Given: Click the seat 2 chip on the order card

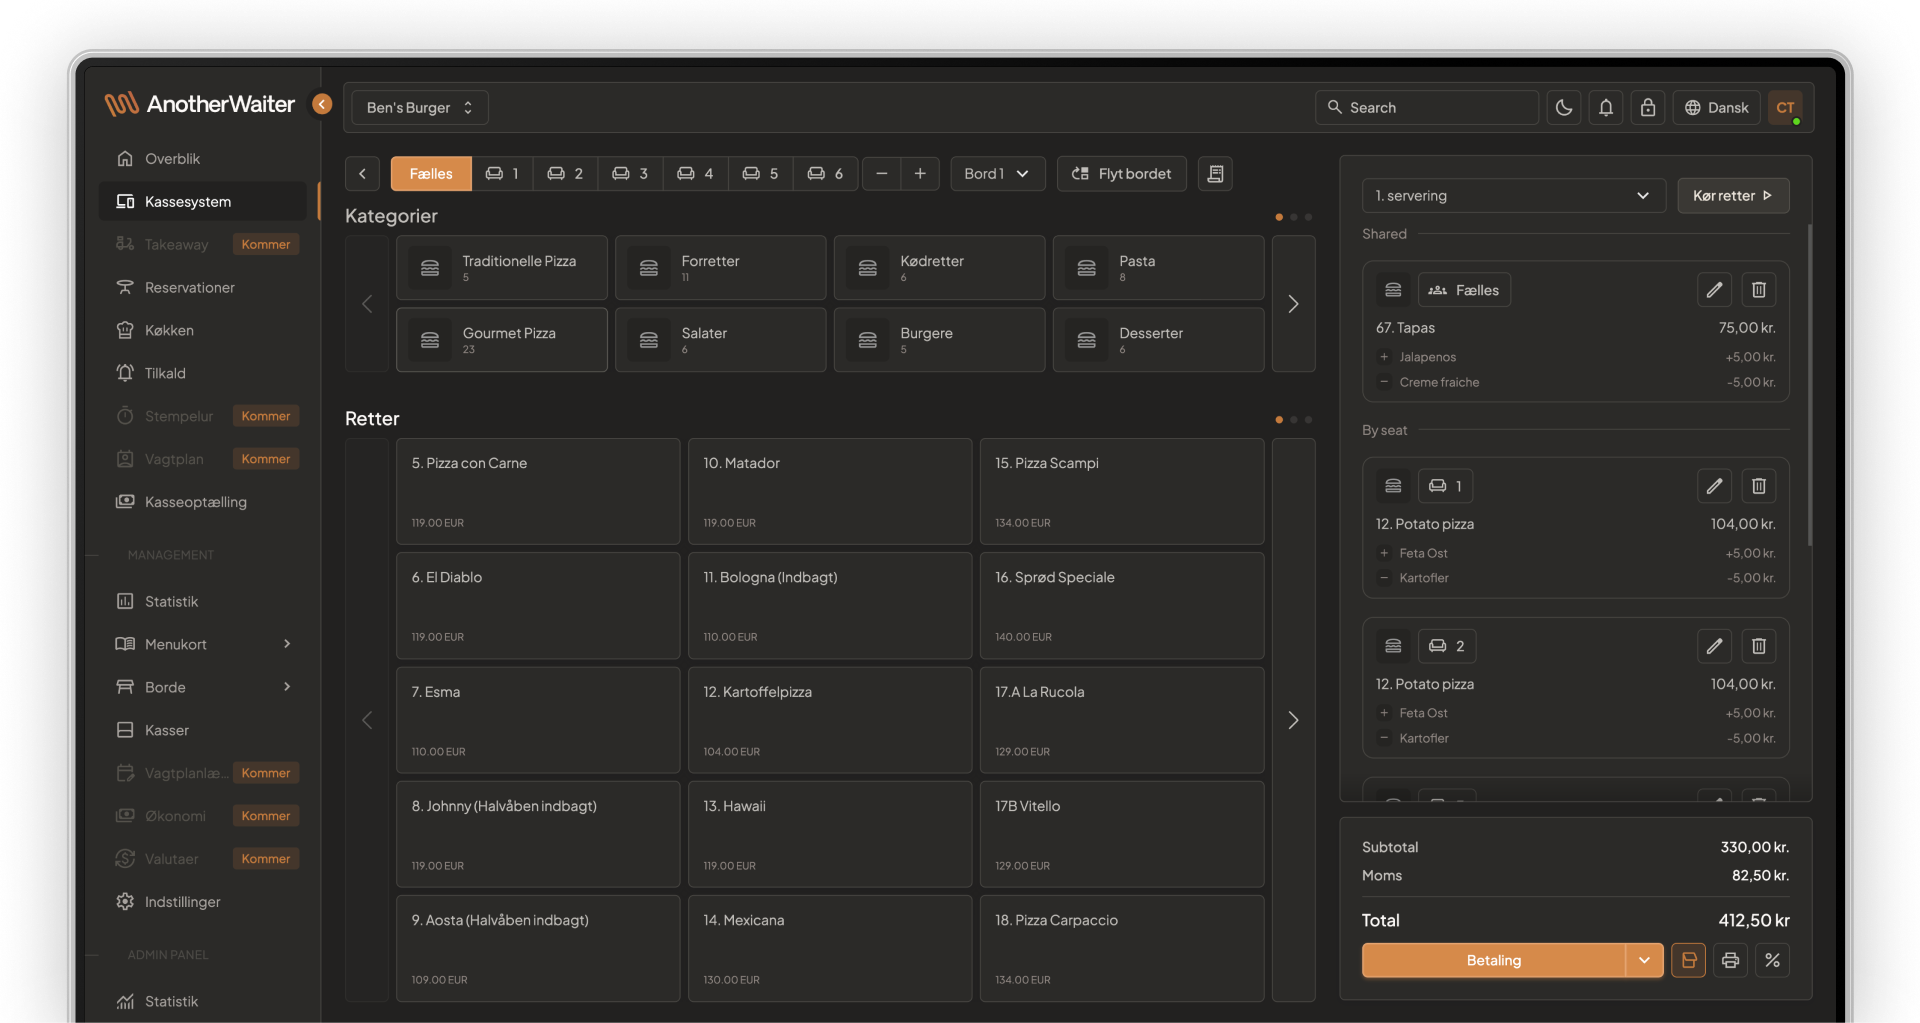Looking at the screenshot, I should pyautogui.click(x=1447, y=646).
